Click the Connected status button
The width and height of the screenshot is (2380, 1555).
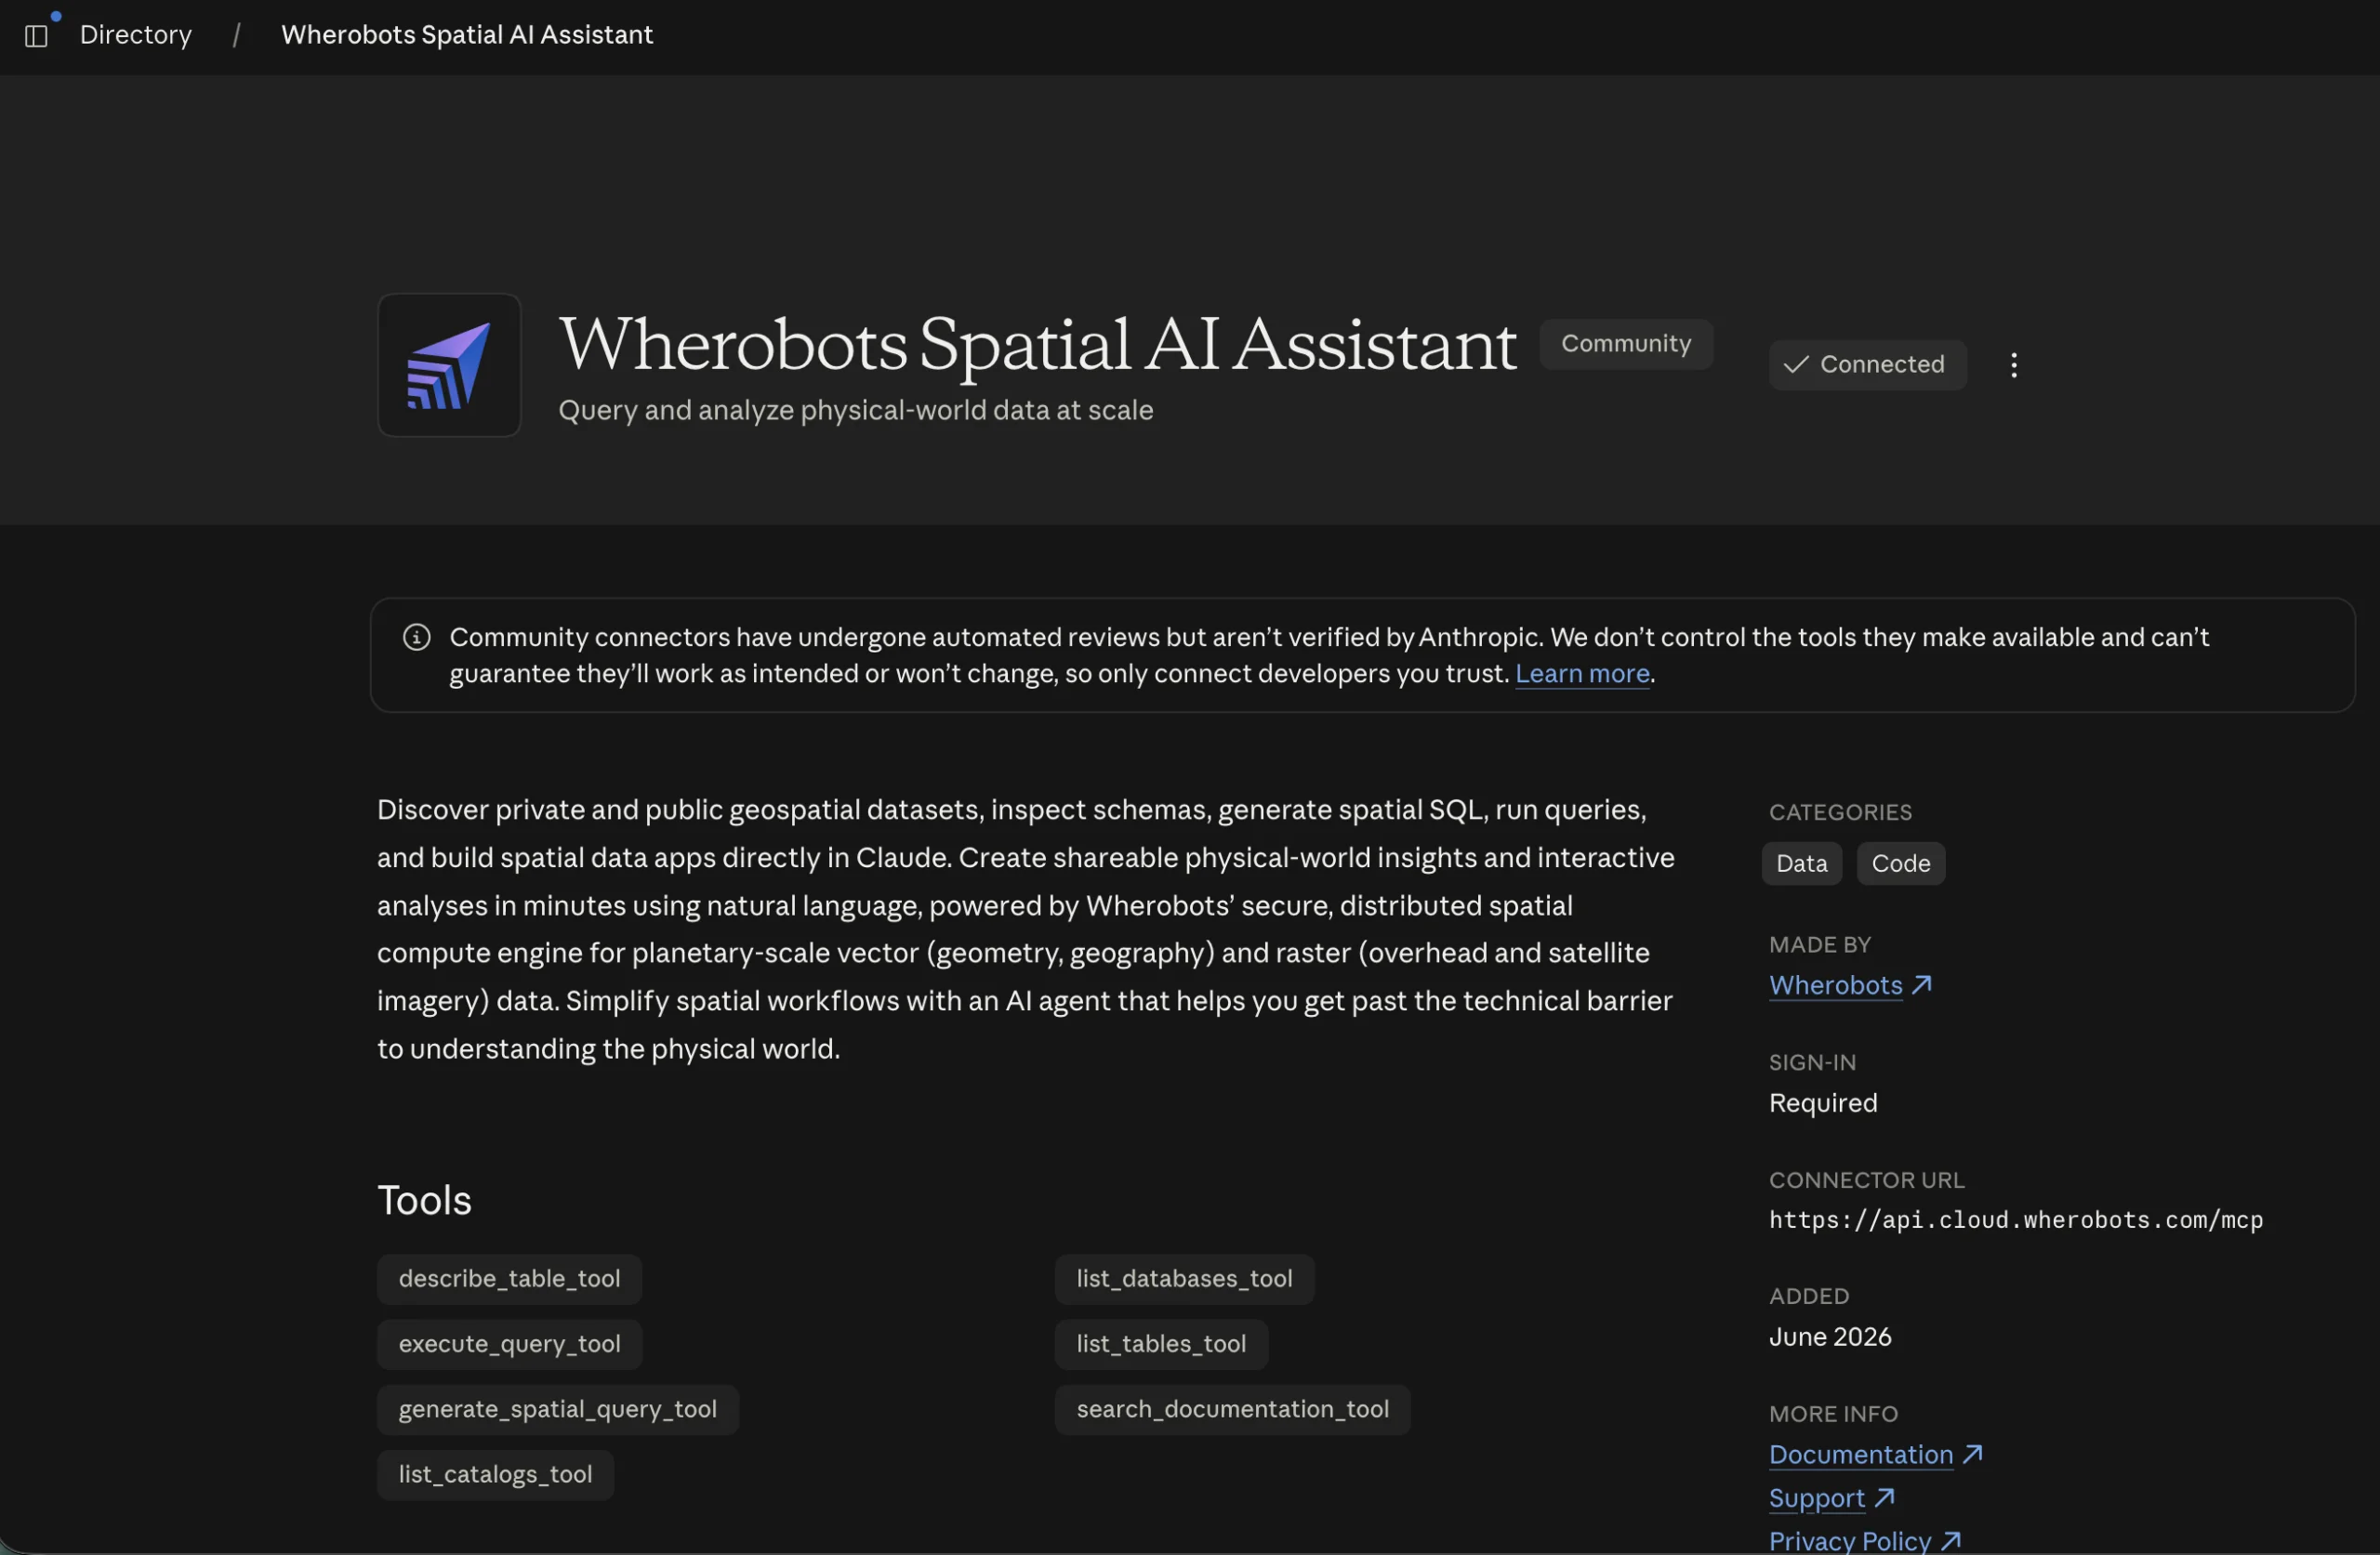(1867, 365)
